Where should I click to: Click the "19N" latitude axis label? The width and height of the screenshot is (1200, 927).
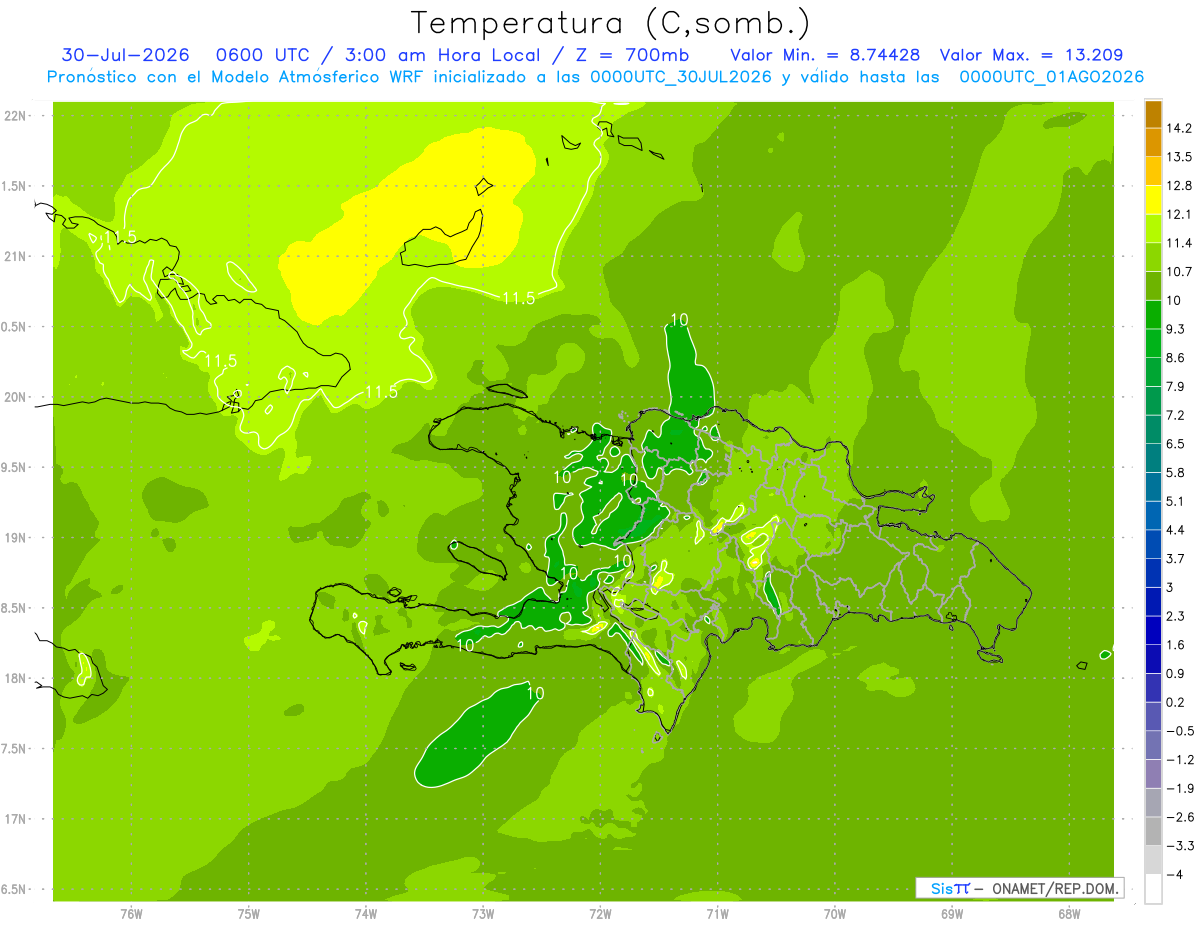point(15,538)
